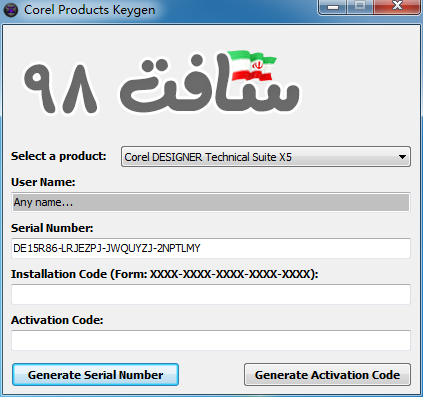
Task: Click the Generate Activation Code button
Action: point(327,375)
